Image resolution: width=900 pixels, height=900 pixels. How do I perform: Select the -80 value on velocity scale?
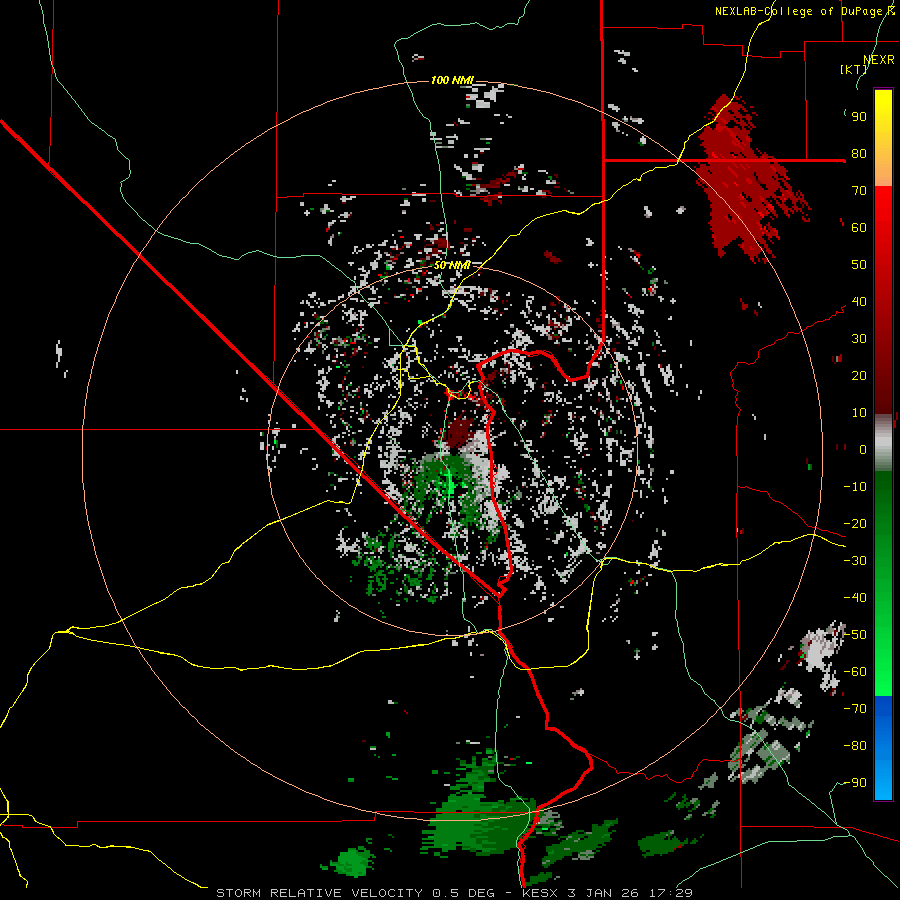[855, 746]
